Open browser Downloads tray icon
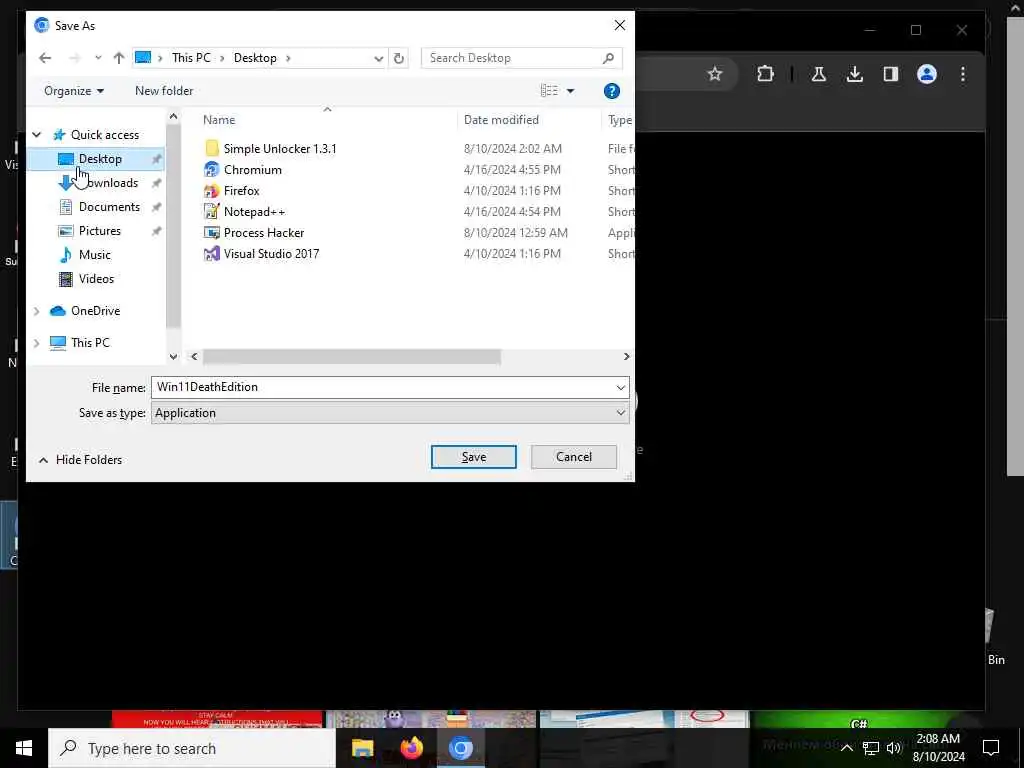The image size is (1024, 768). pyautogui.click(x=854, y=74)
